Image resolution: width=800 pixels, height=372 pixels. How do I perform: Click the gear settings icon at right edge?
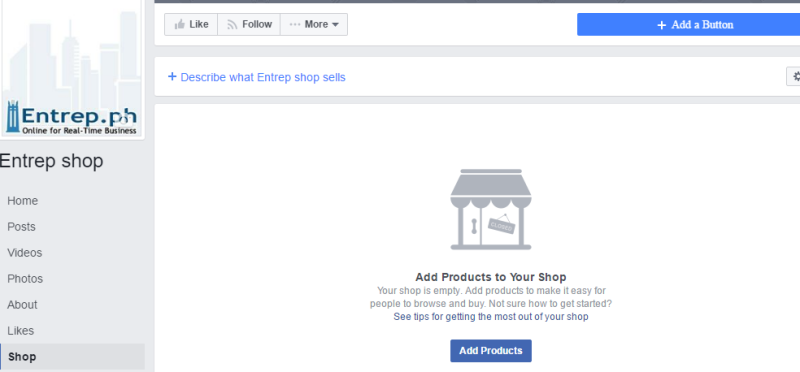coord(795,77)
